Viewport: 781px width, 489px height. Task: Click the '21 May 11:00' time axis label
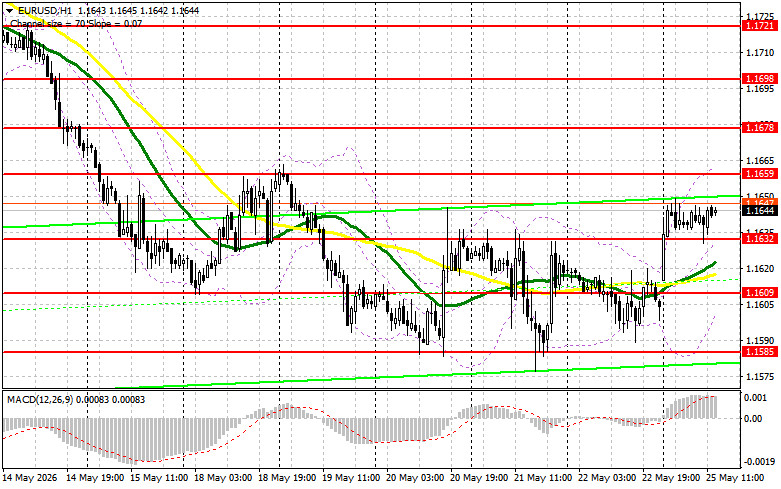pos(543,478)
